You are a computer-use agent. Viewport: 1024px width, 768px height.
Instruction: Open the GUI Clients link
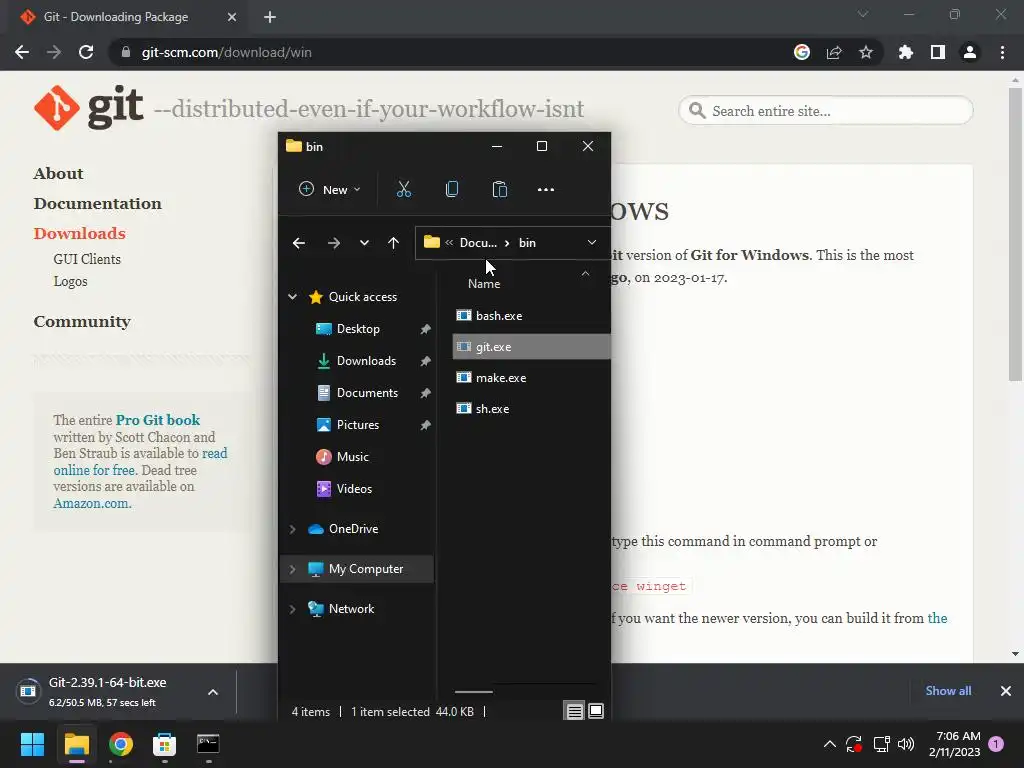87,259
